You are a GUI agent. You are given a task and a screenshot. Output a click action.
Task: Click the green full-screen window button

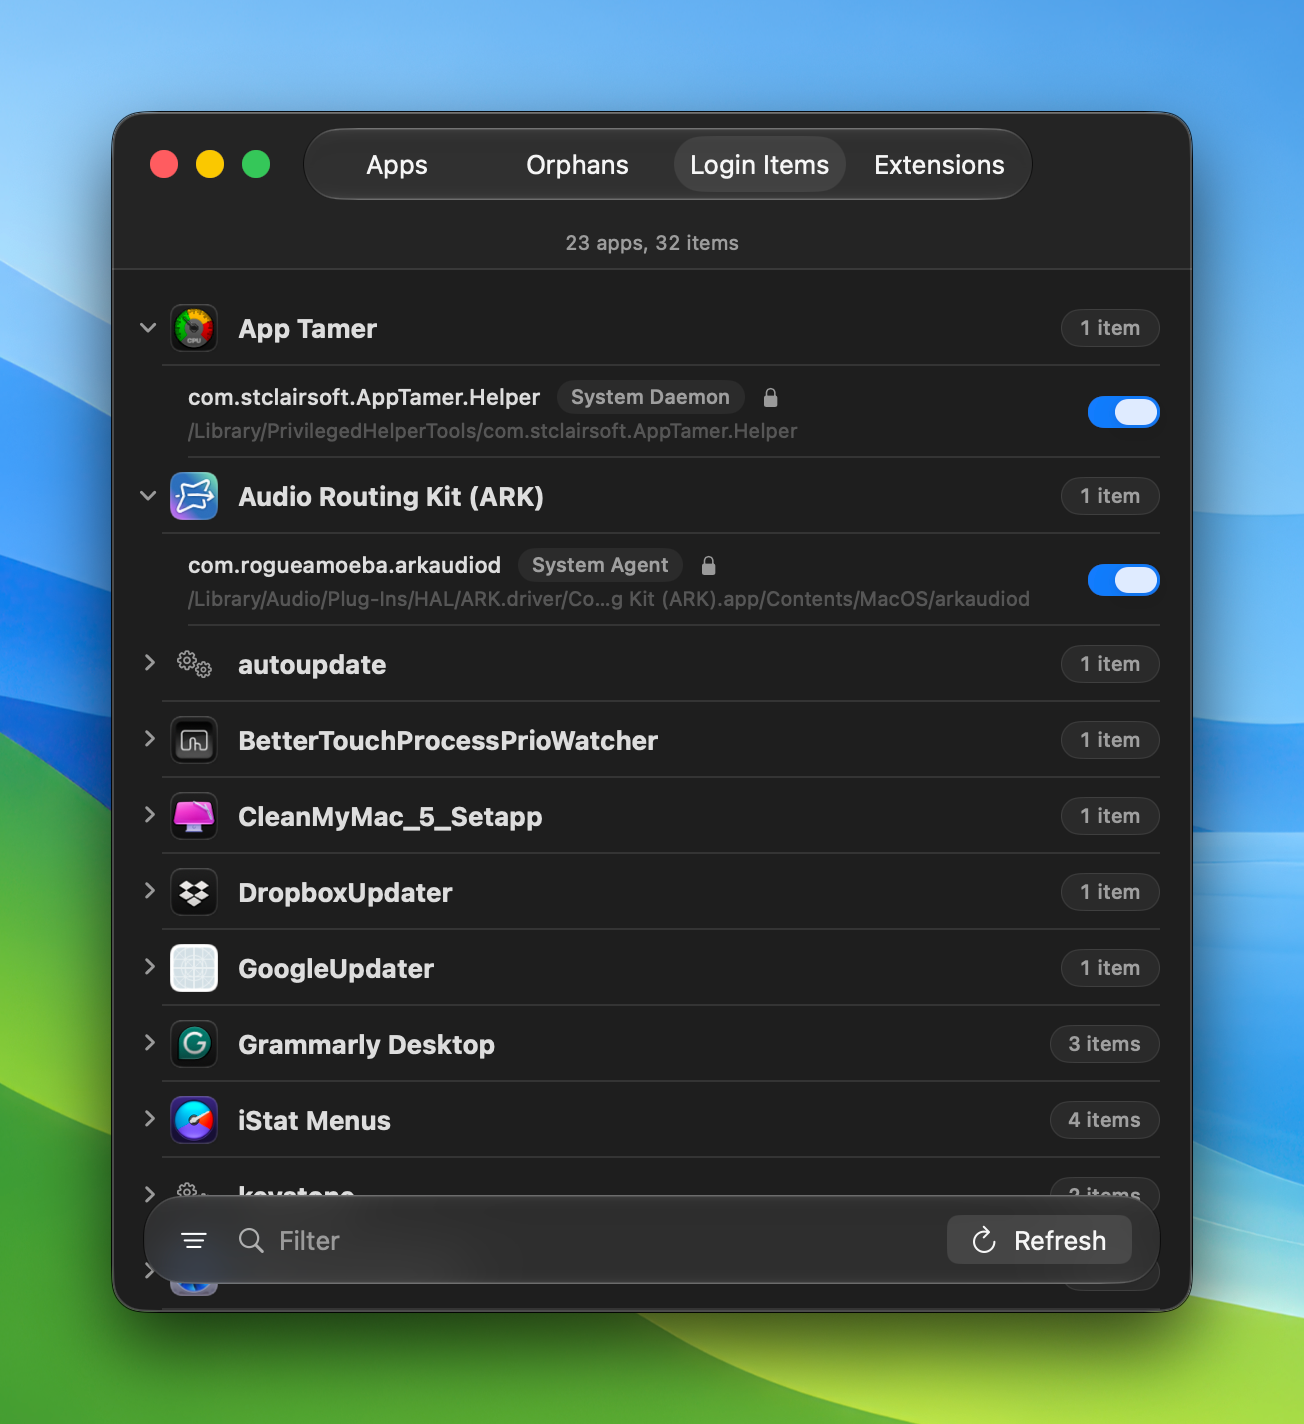point(256,164)
